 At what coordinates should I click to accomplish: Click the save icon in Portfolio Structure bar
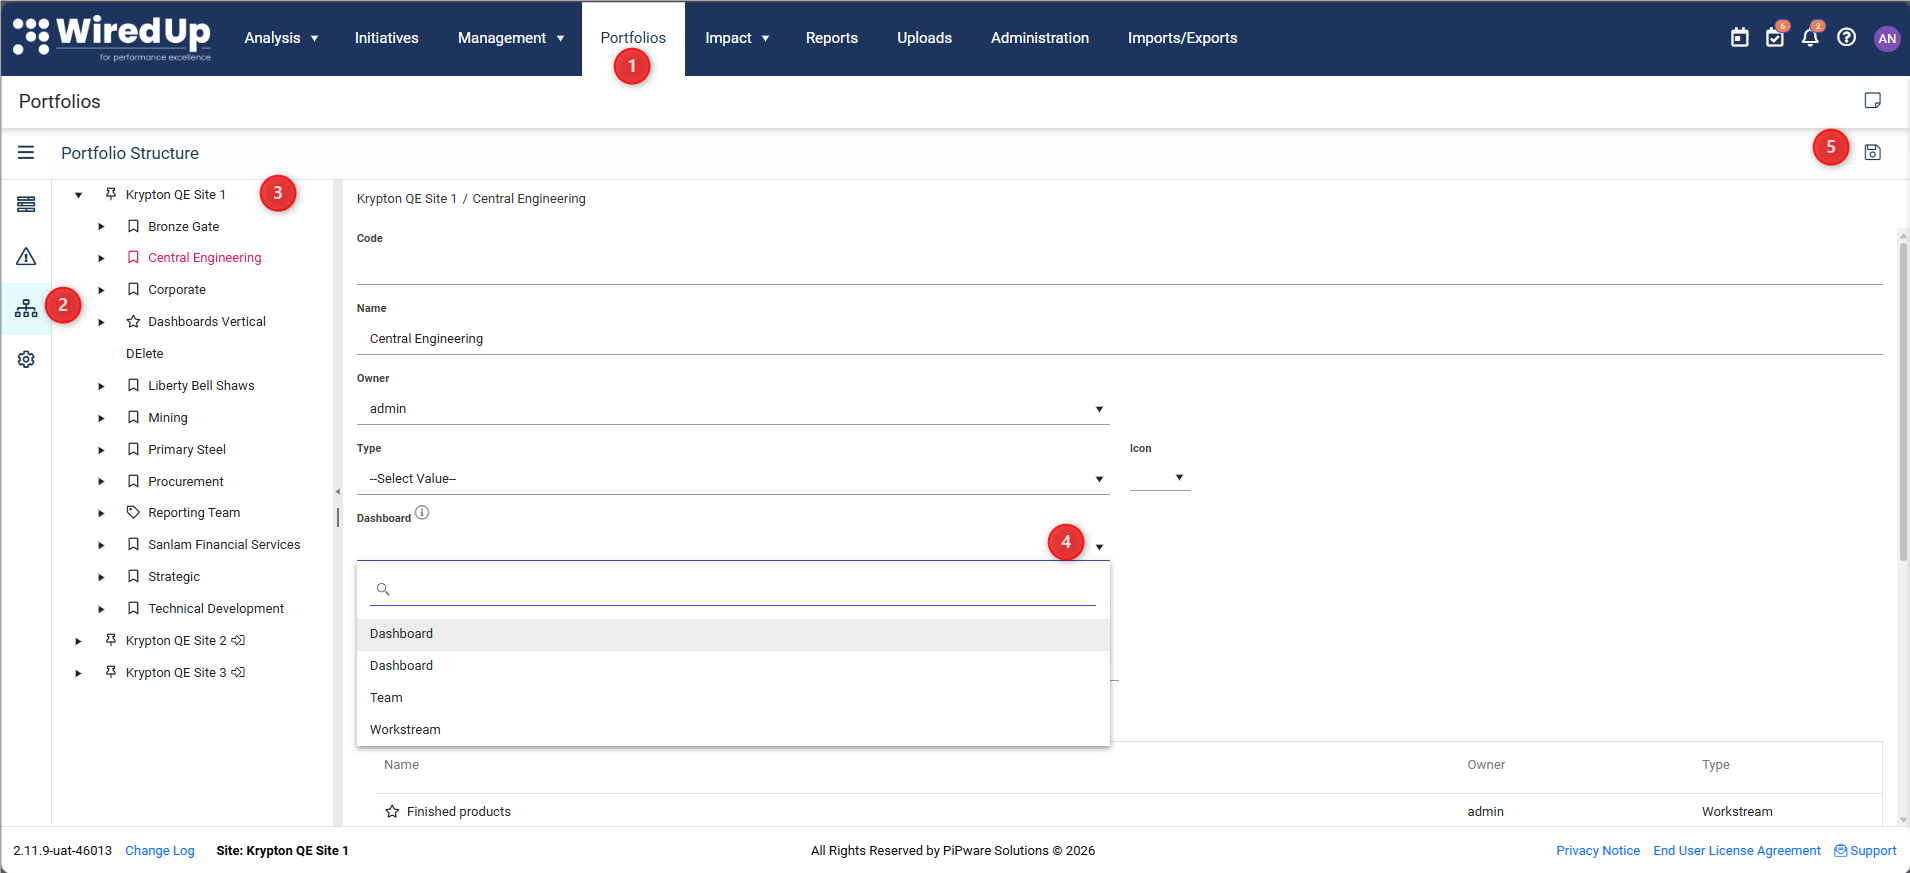pos(1873,152)
